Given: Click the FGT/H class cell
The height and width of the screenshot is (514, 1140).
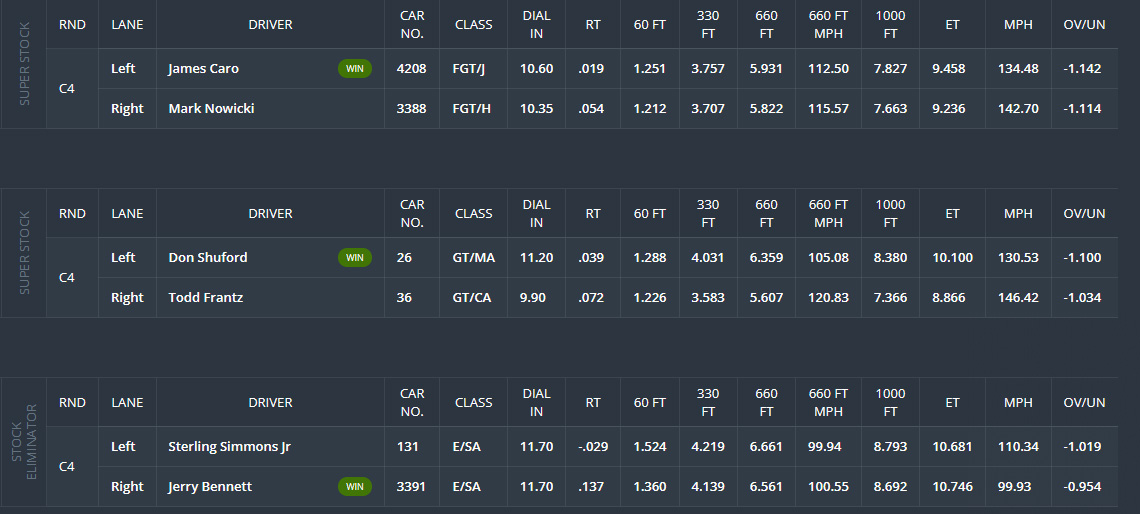Looking at the screenshot, I should coord(471,109).
